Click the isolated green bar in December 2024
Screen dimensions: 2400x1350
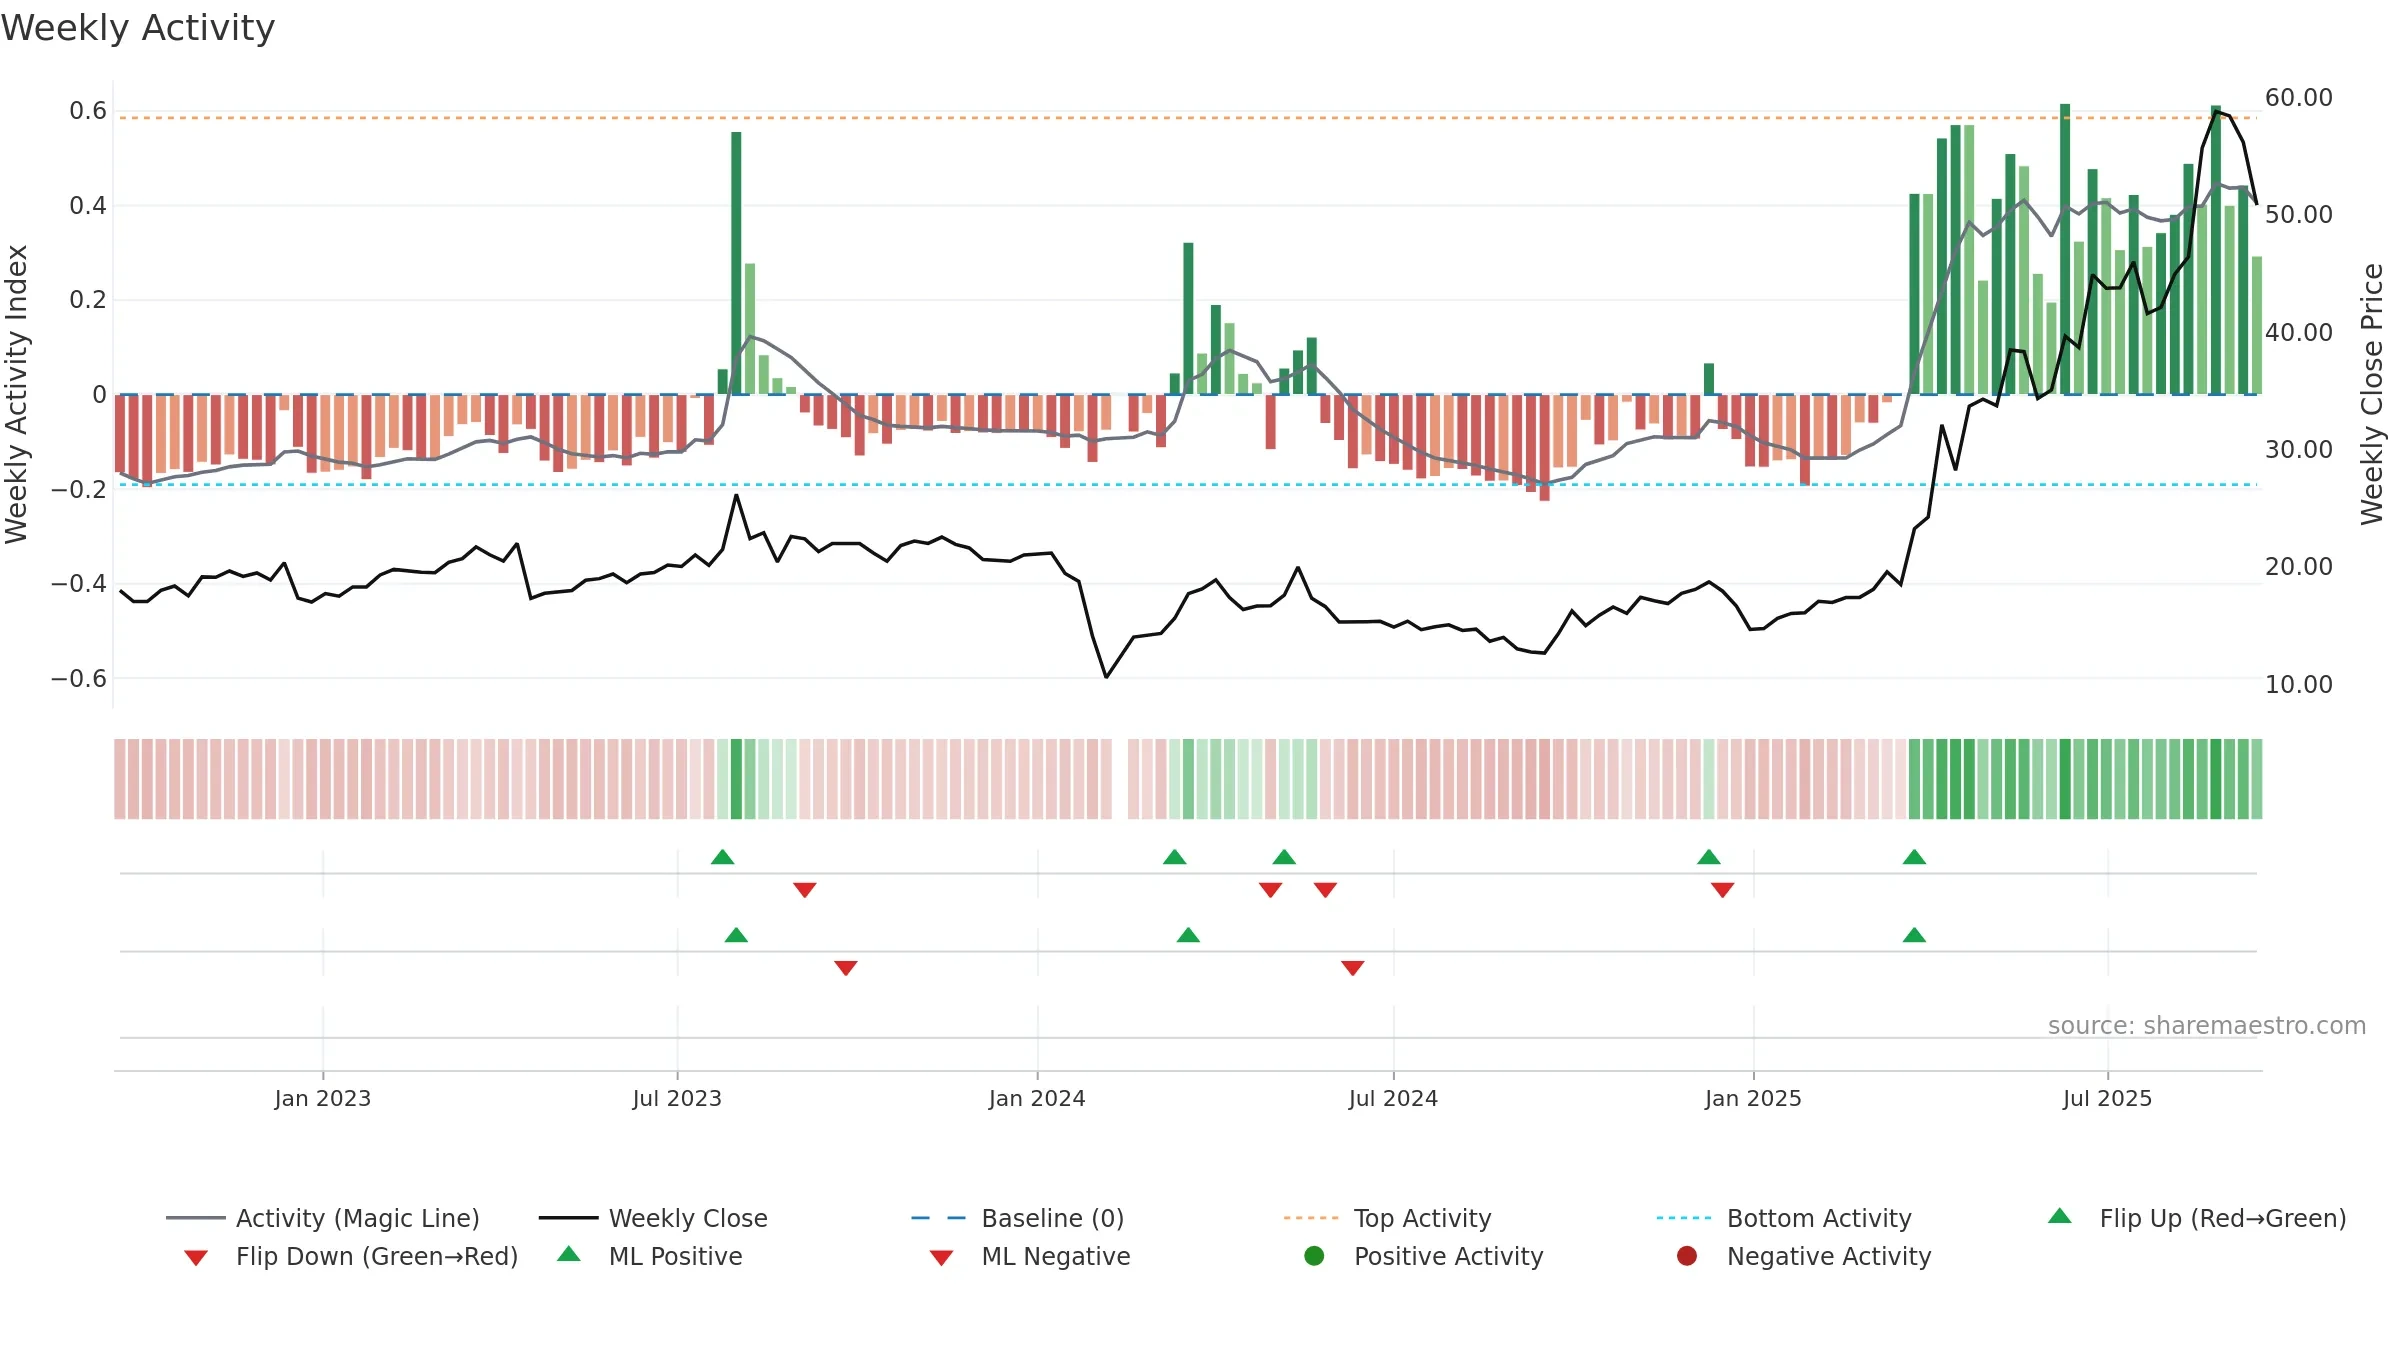click(x=1709, y=379)
